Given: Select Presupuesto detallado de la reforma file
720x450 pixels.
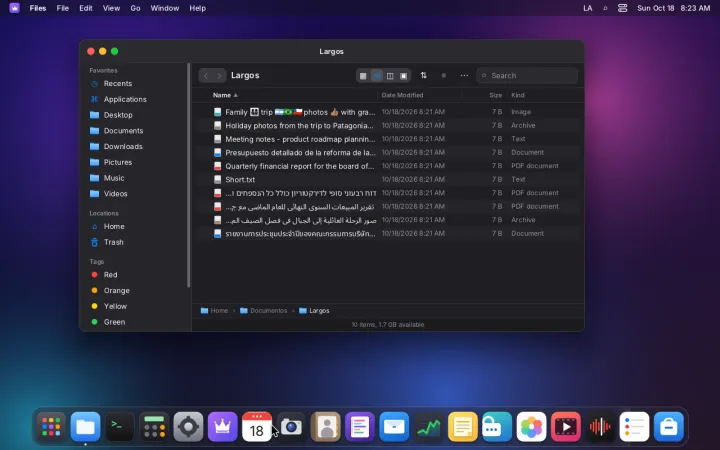Looking at the screenshot, I should pos(388,152).
